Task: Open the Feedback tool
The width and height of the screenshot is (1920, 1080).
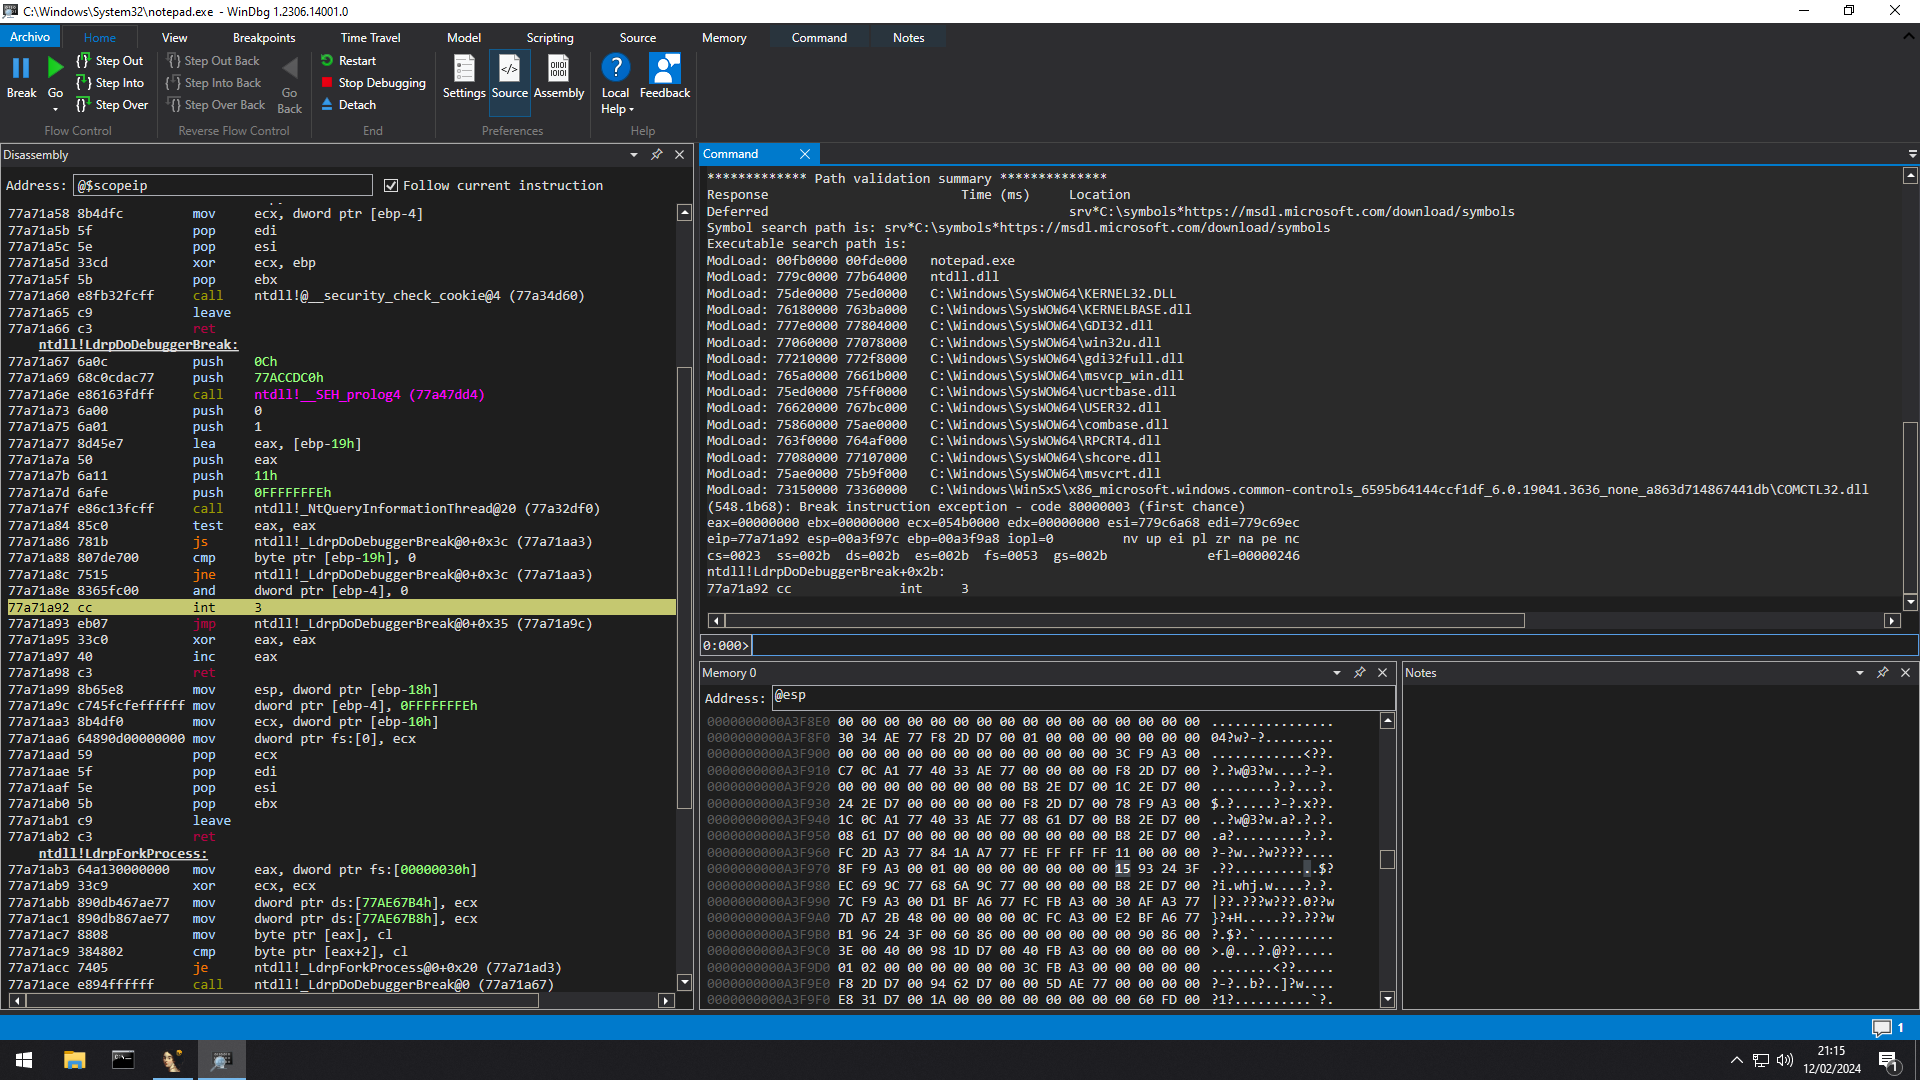Action: point(665,77)
